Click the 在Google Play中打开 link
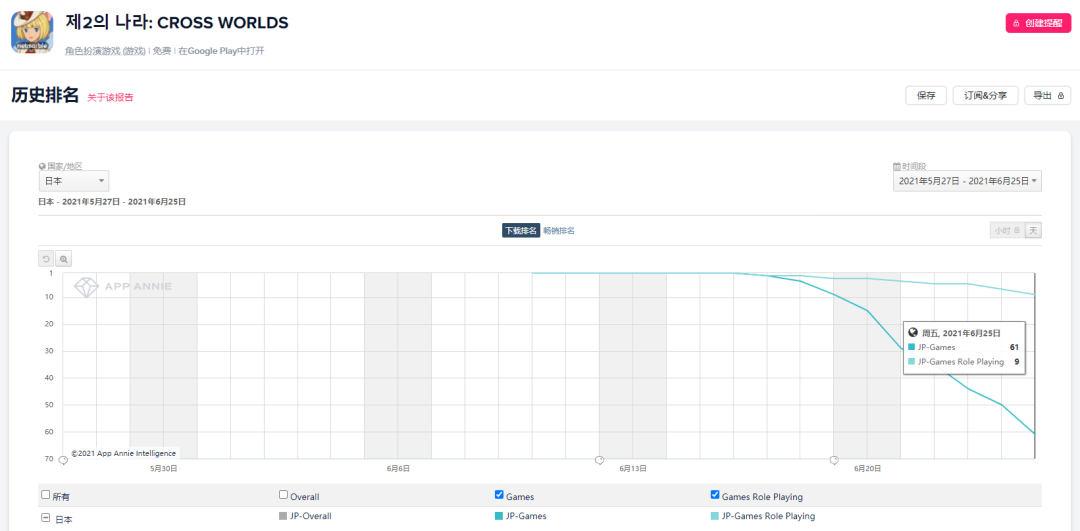The image size is (1080, 531). pyautogui.click(x=221, y=51)
